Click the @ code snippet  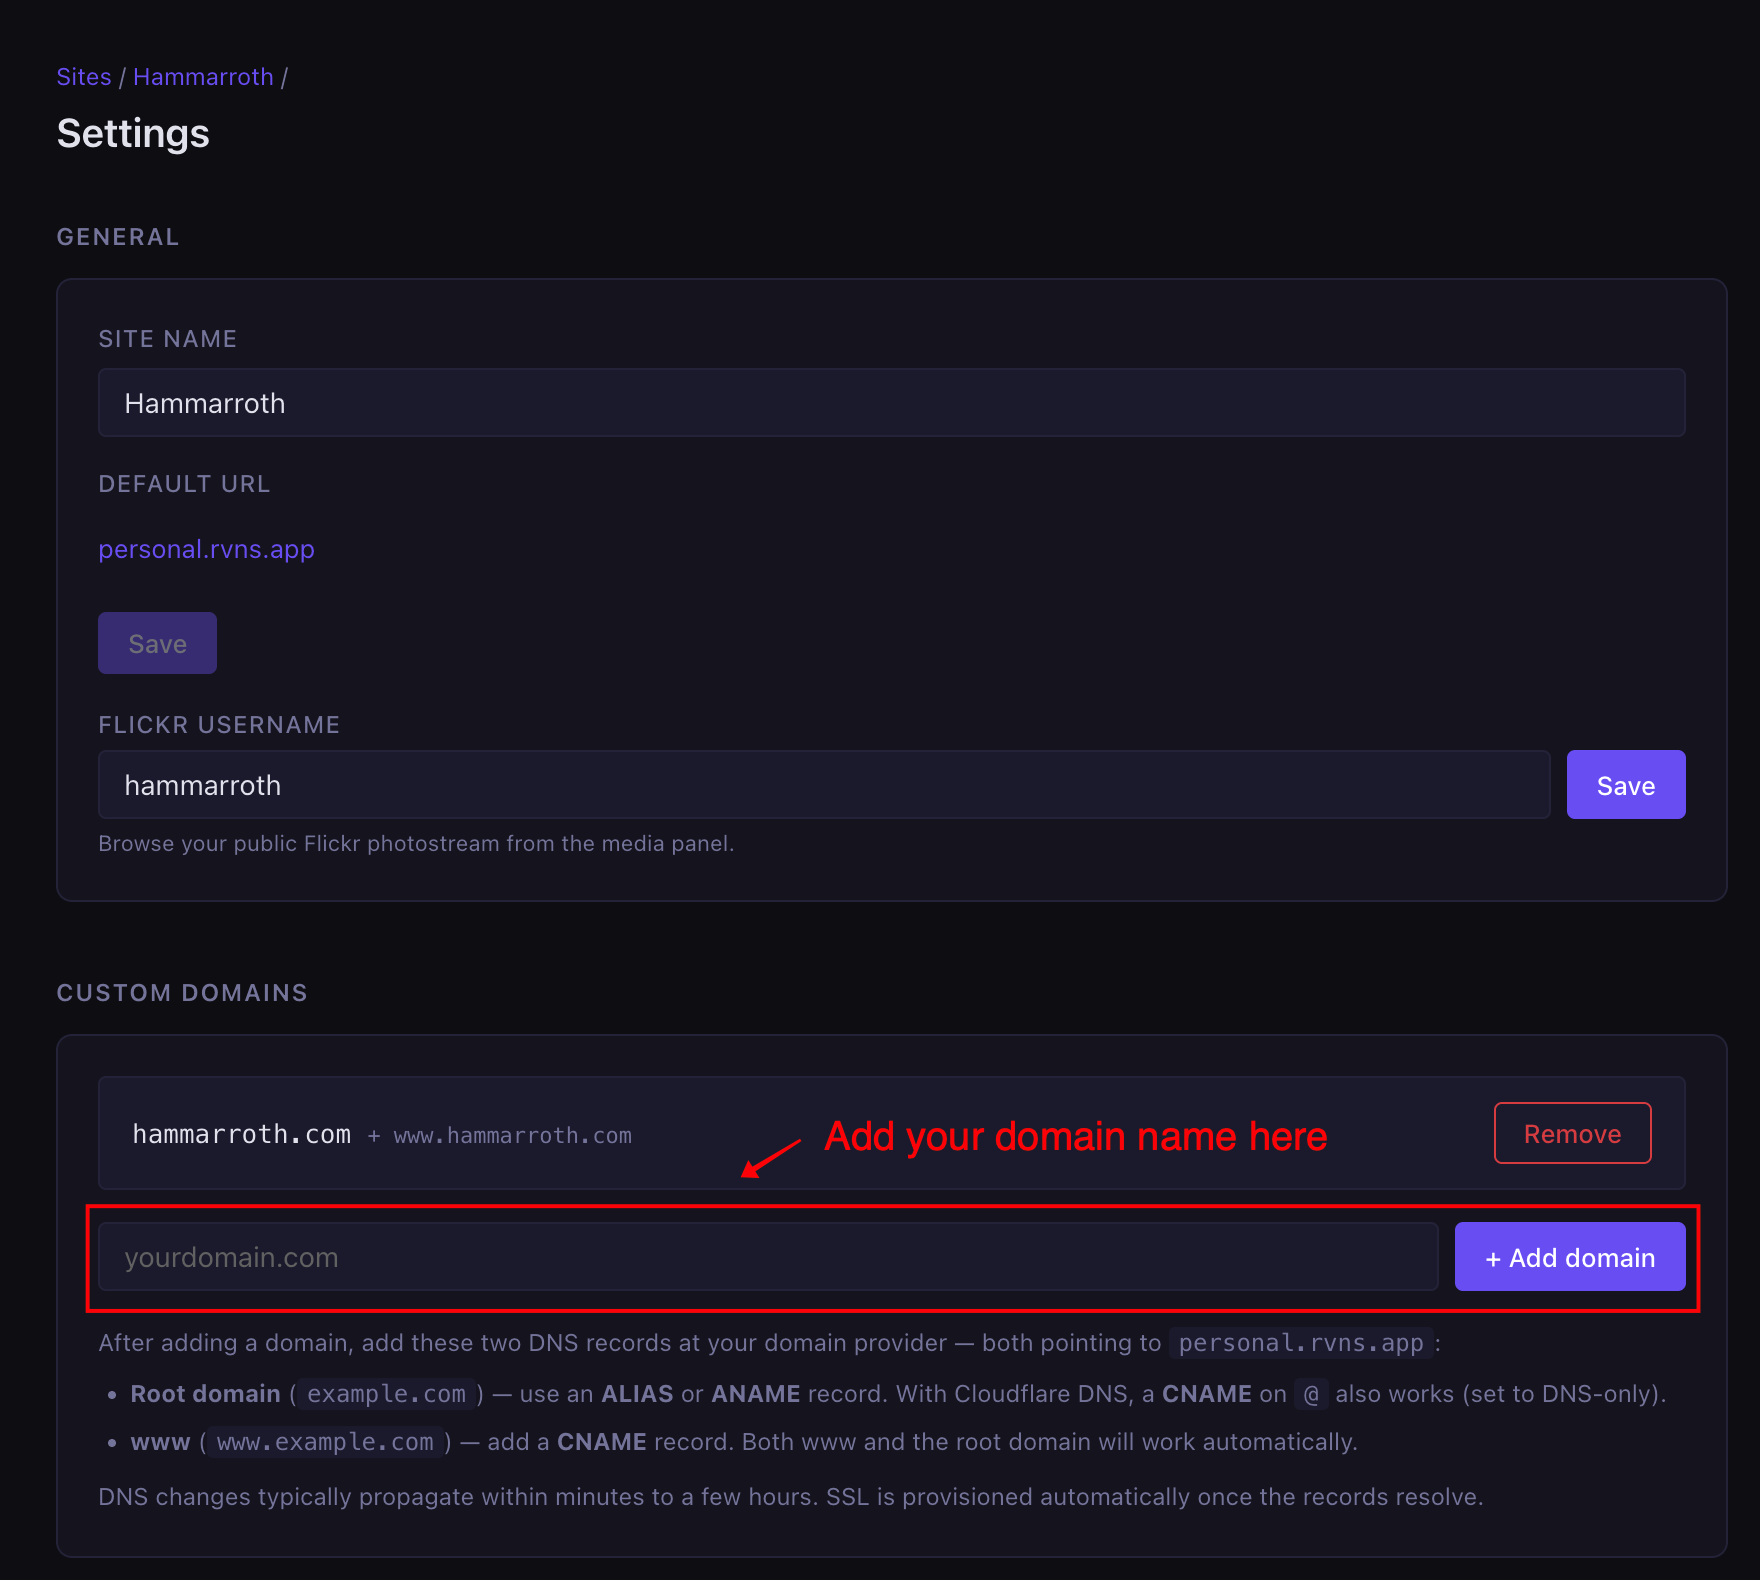pyautogui.click(x=1311, y=1394)
